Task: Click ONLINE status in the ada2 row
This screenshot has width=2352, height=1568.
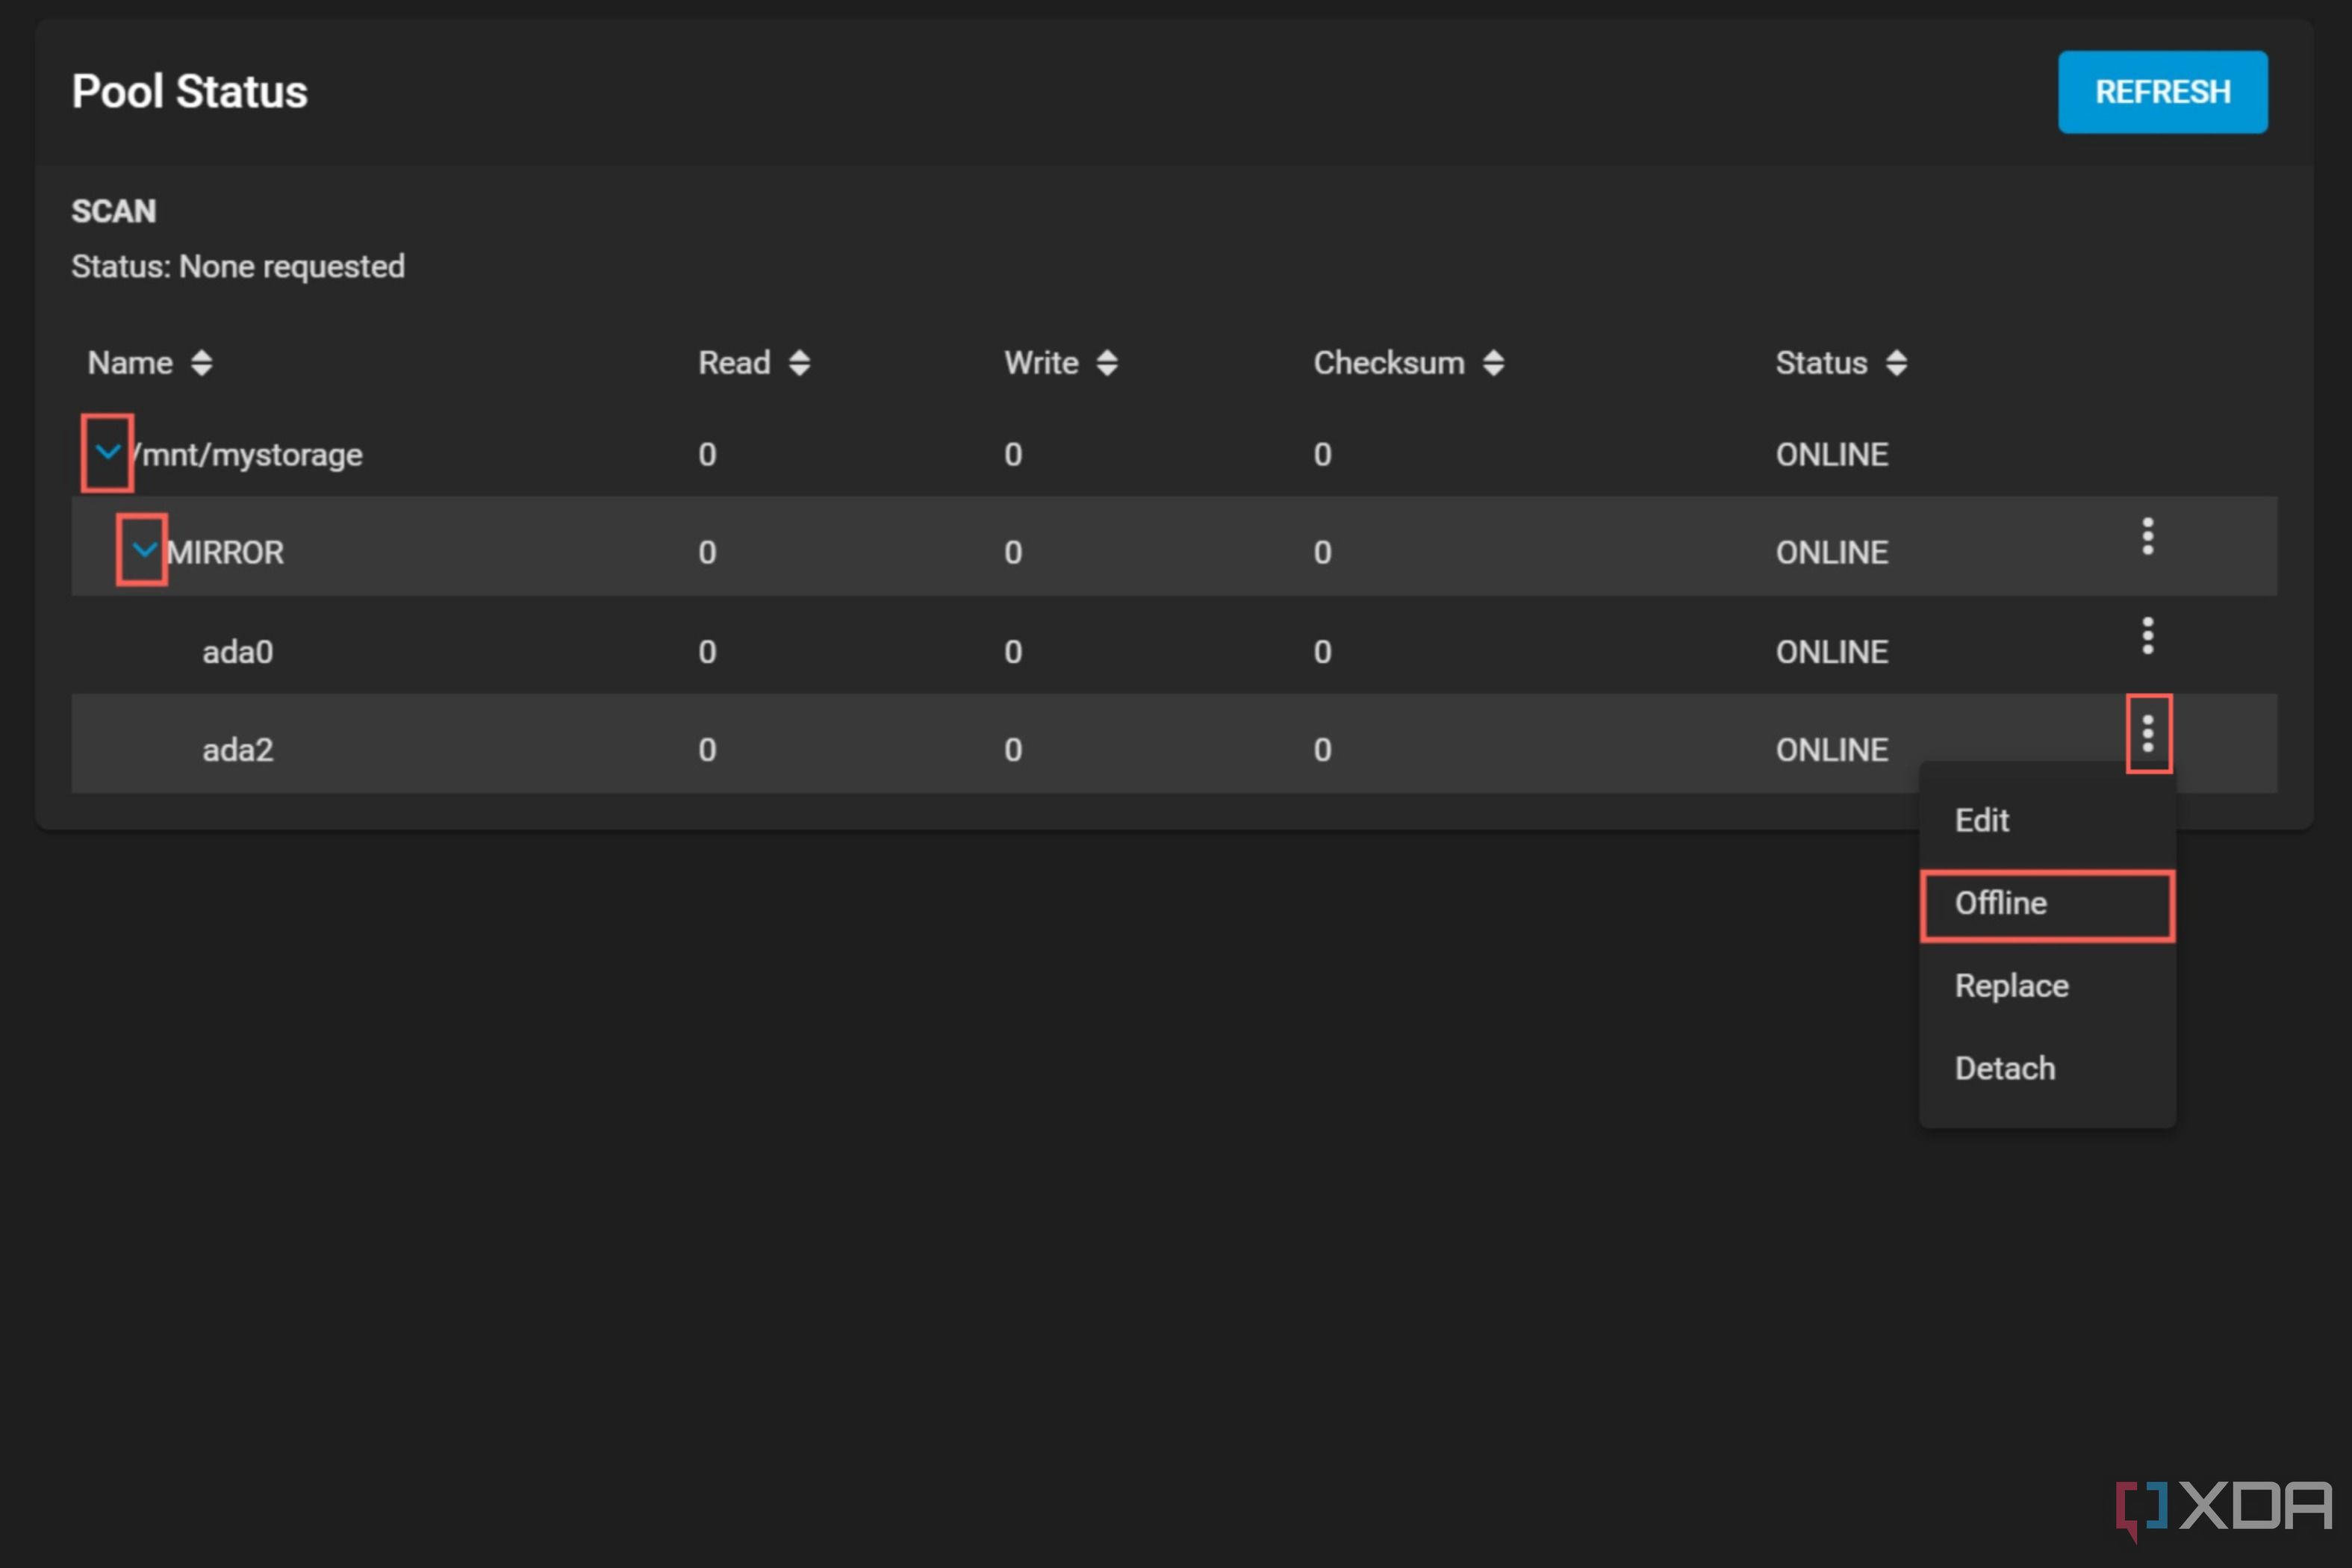Action: (x=1831, y=750)
